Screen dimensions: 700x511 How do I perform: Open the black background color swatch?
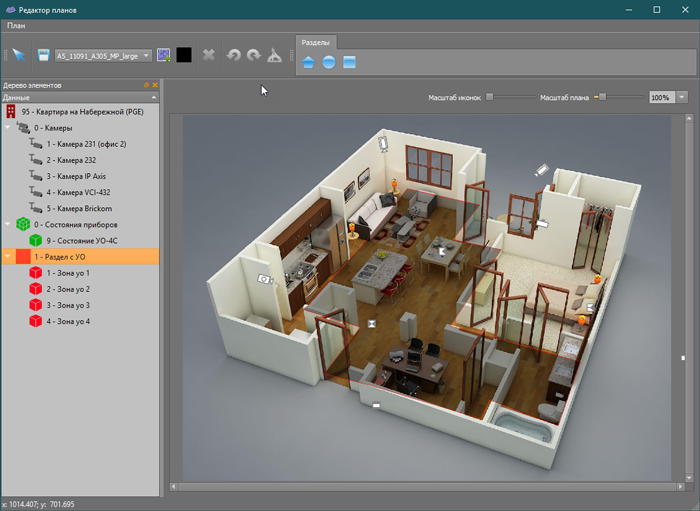[x=183, y=55]
